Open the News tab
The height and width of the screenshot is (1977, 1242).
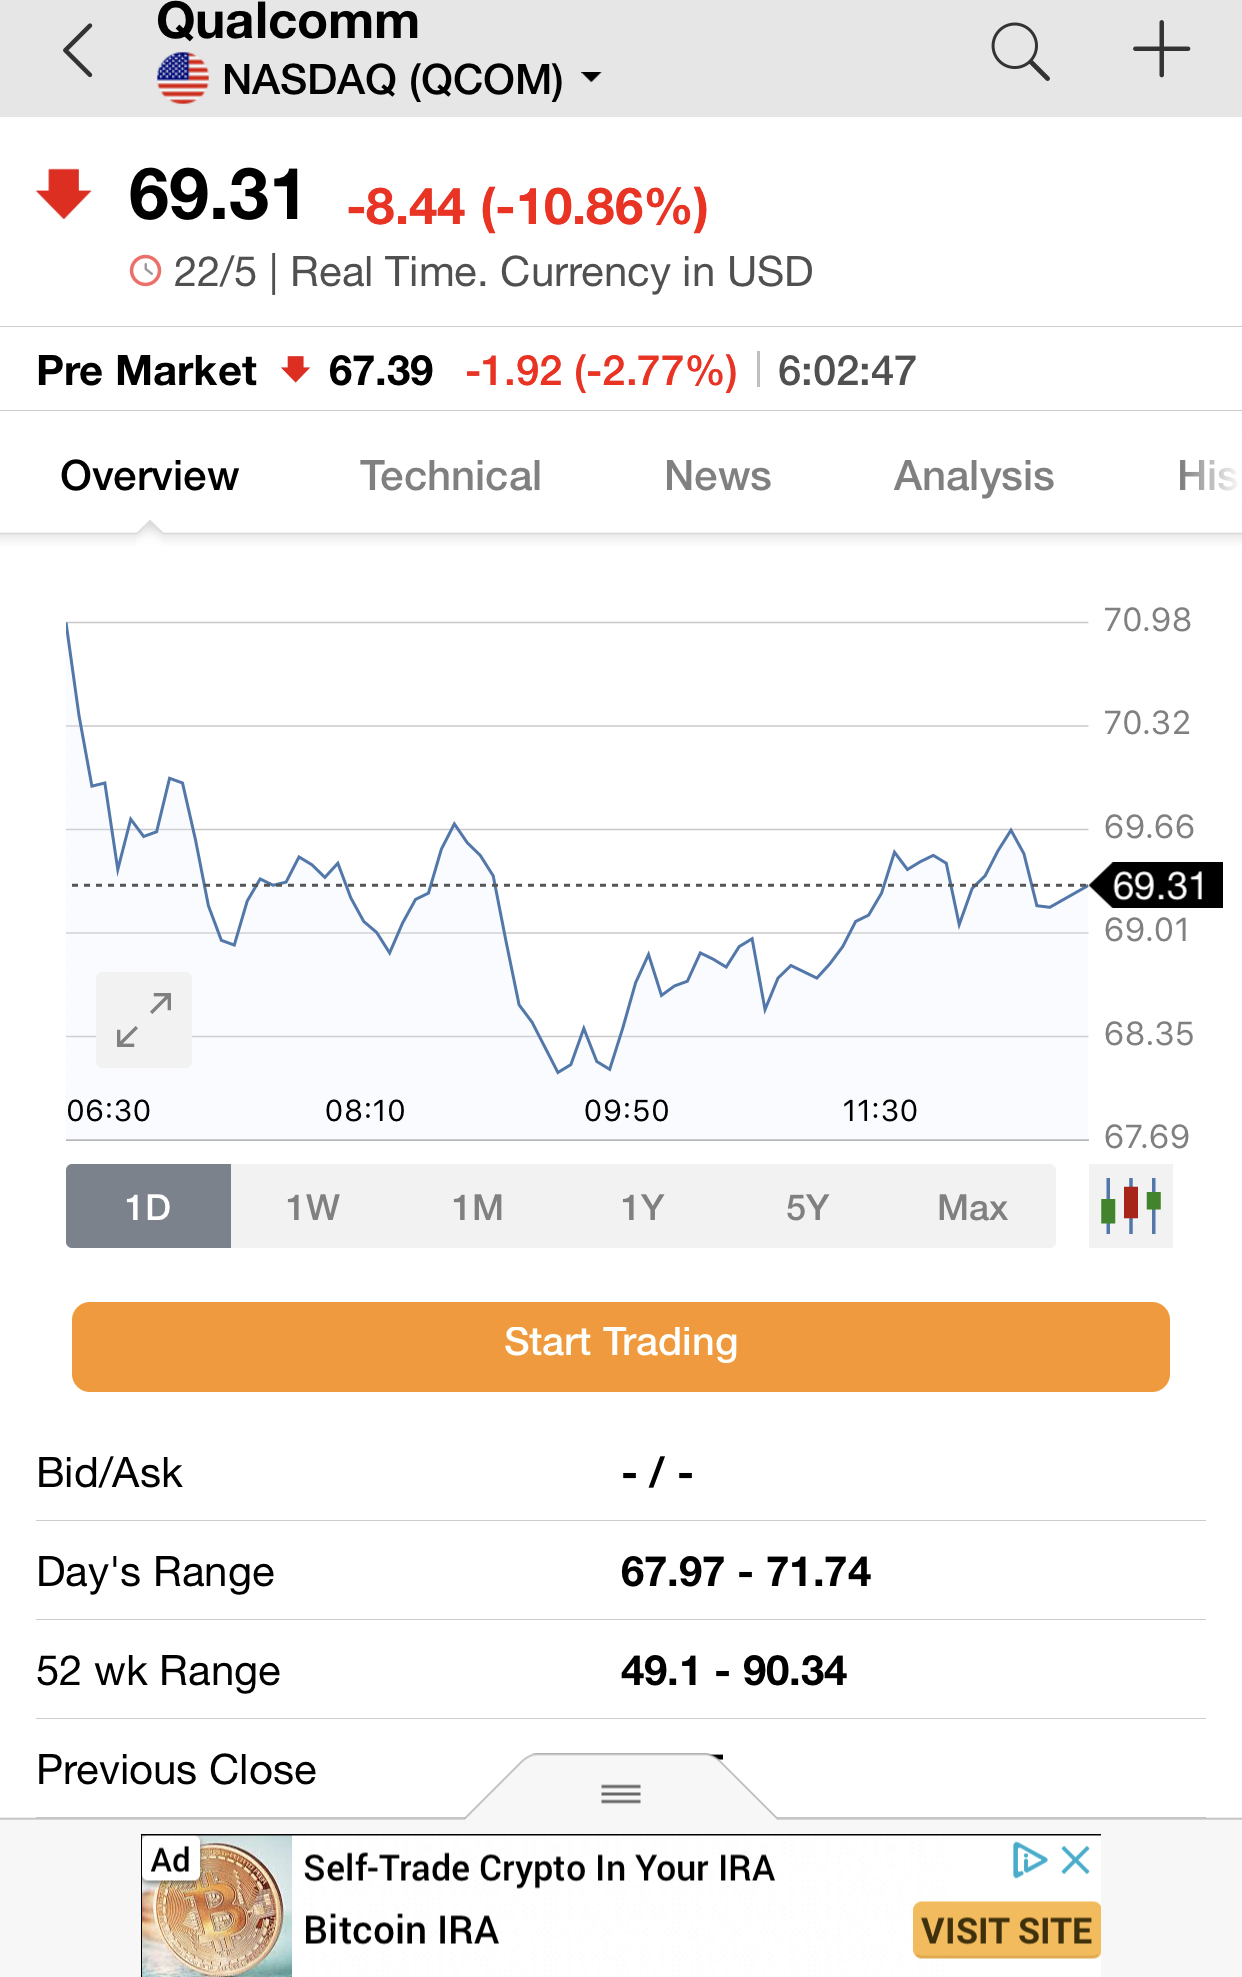tap(718, 476)
